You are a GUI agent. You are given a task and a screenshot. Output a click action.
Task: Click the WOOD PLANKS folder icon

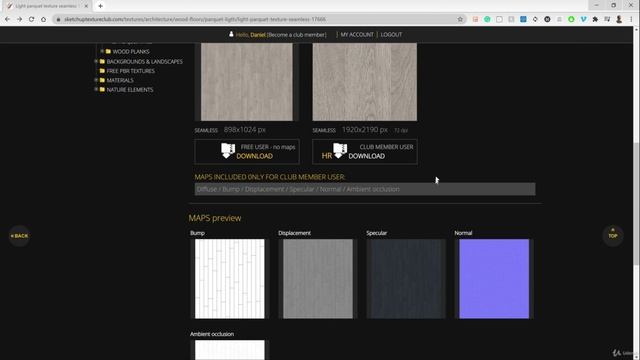tap(108, 51)
